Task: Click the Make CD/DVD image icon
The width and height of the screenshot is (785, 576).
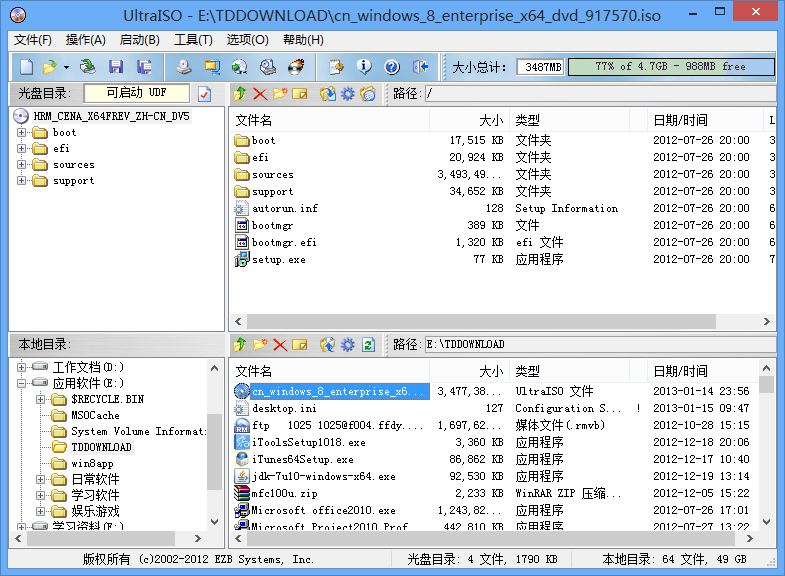Action: tap(184, 67)
